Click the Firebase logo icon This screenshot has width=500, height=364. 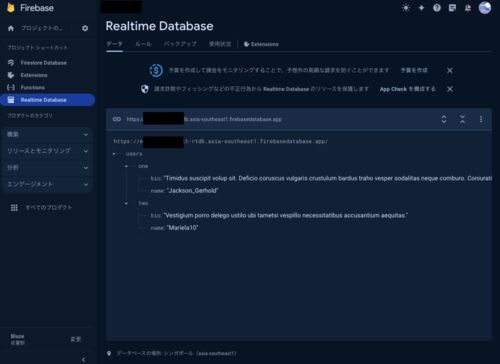[x=11, y=8]
